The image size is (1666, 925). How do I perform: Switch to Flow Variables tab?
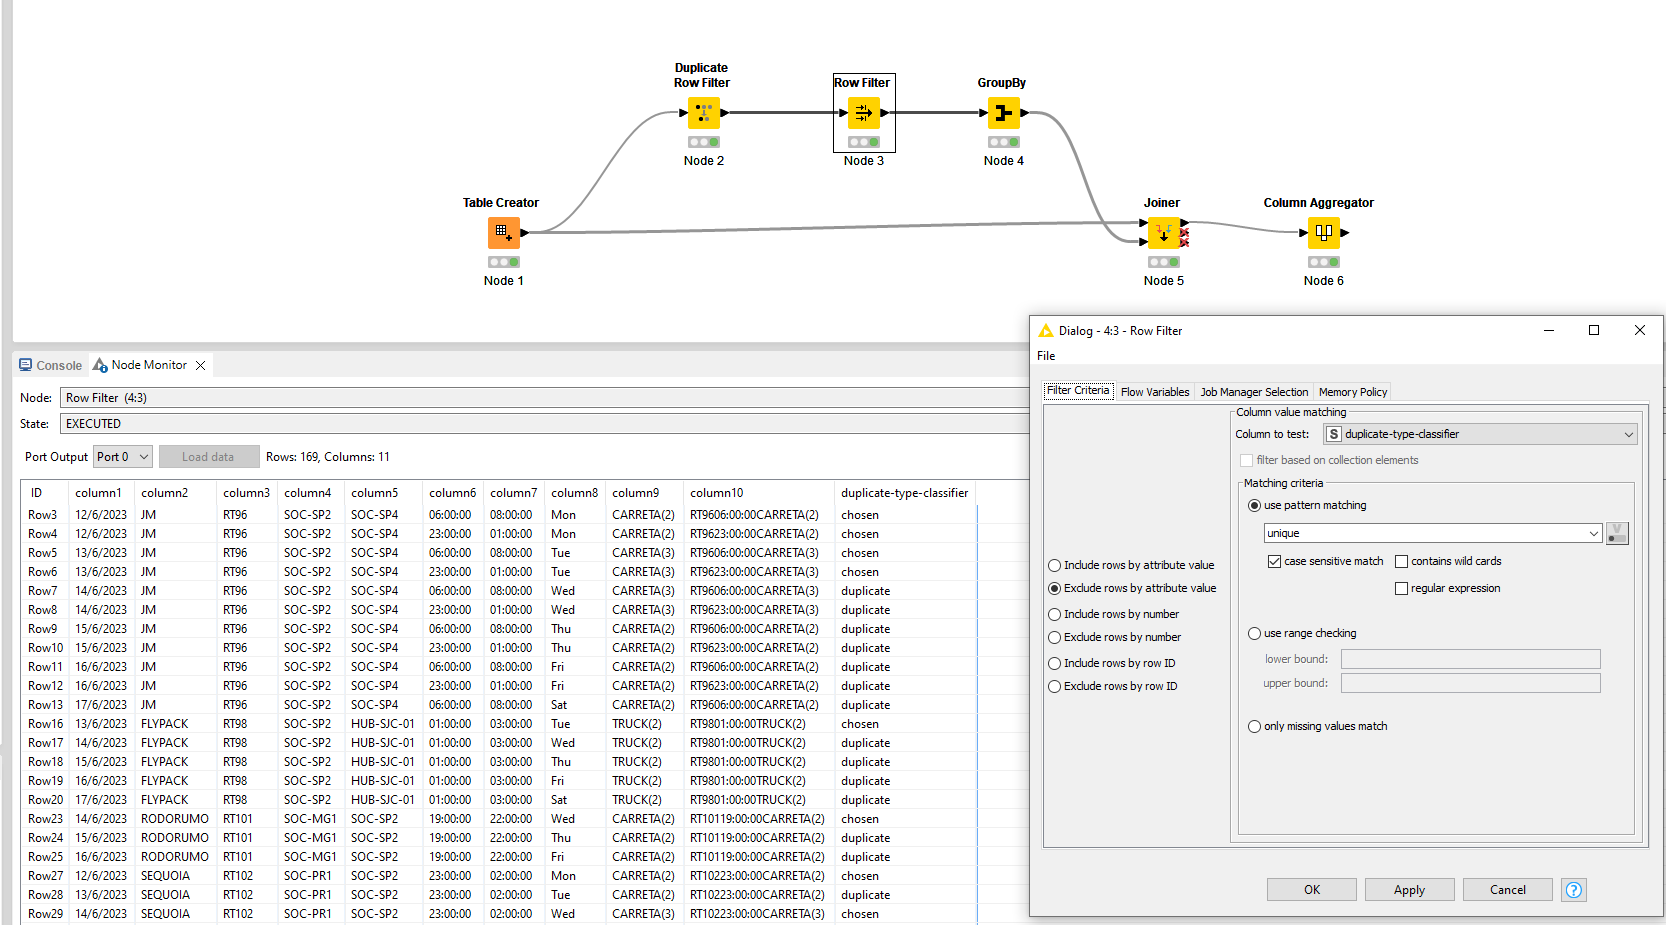1155,392
